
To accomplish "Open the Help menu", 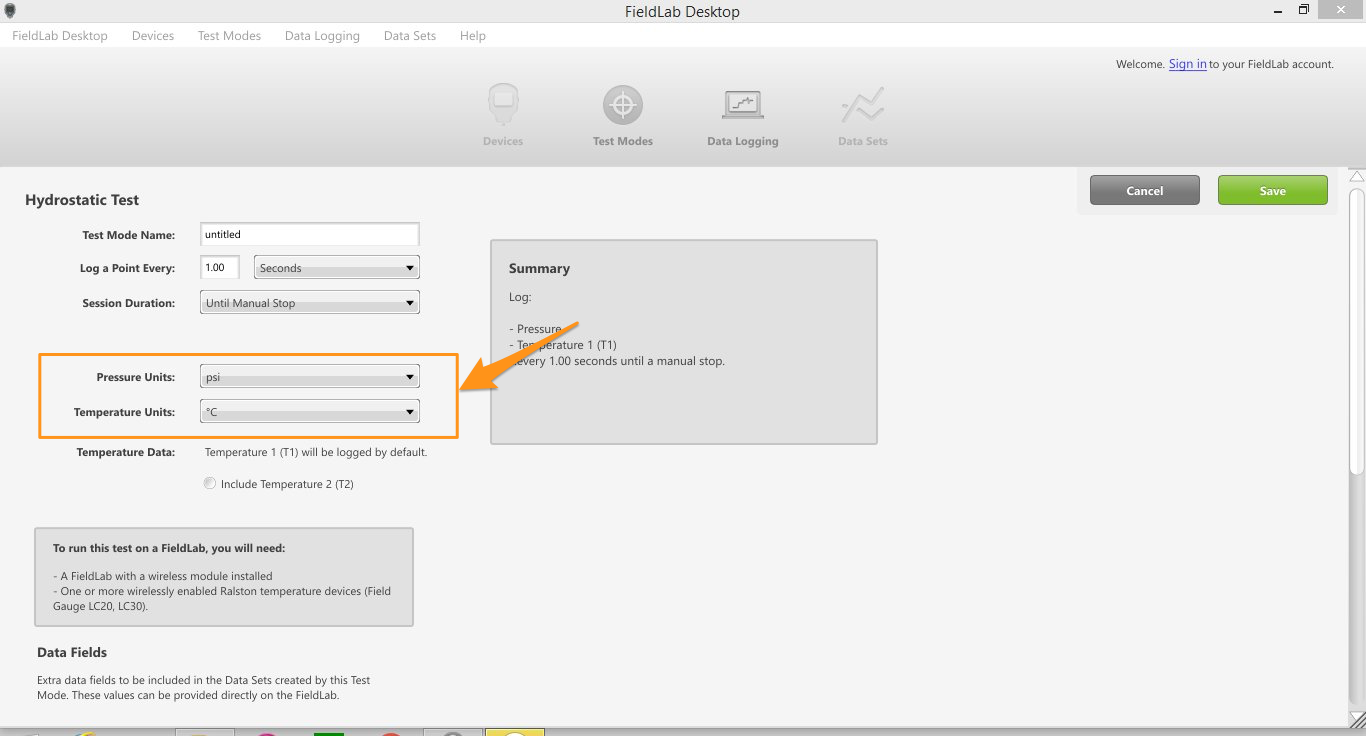I will click(473, 36).
